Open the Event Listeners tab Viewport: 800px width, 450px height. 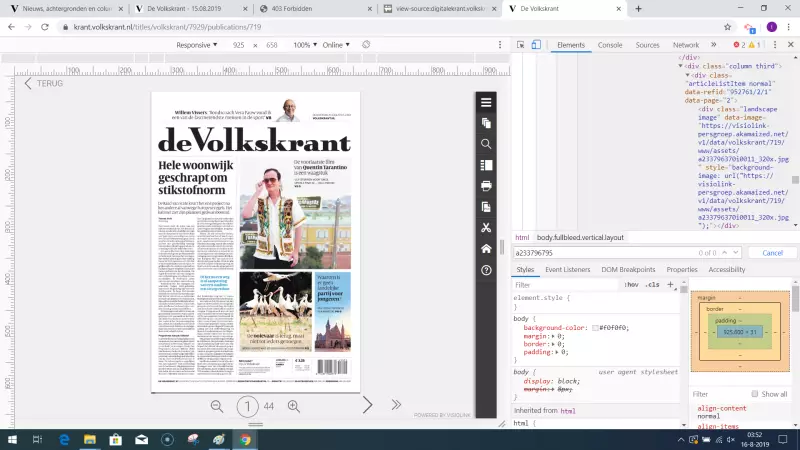(x=570, y=270)
